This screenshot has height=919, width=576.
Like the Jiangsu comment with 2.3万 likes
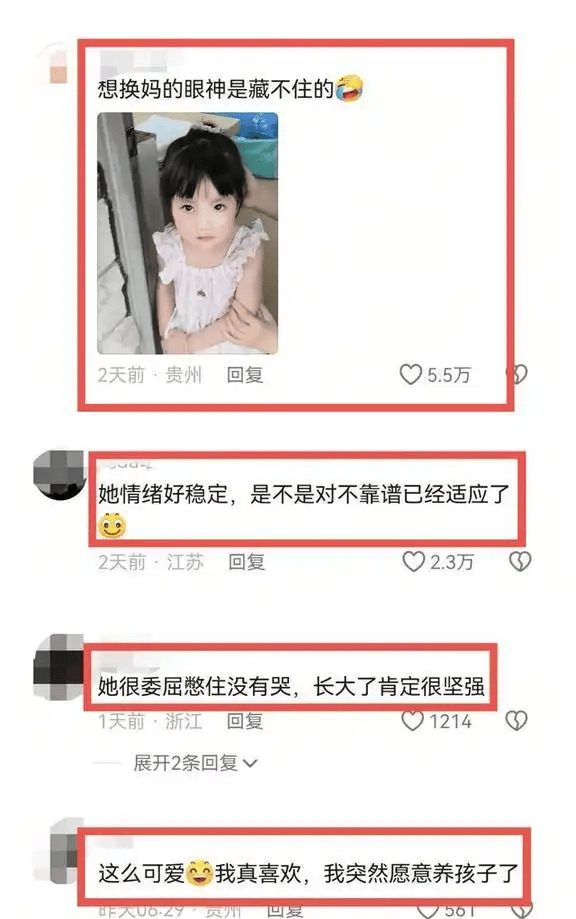click(x=413, y=561)
